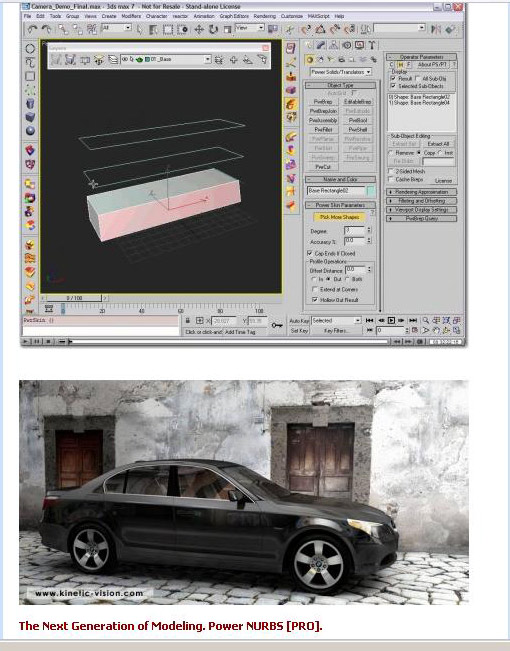Select the Both offset radio button
Viewport: 510px width, 651px height.
click(x=348, y=279)
